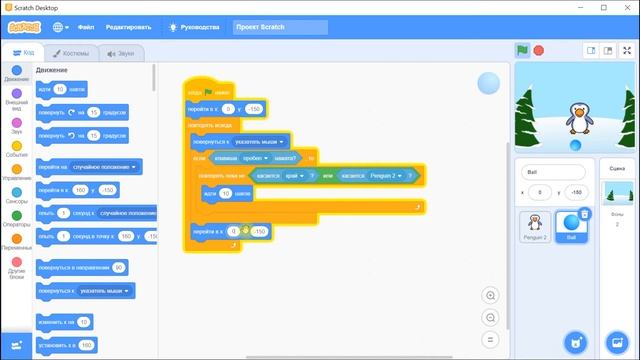Select the Движение block category
The height and width of the screenshot is (360, 640).
coord(17,73)
